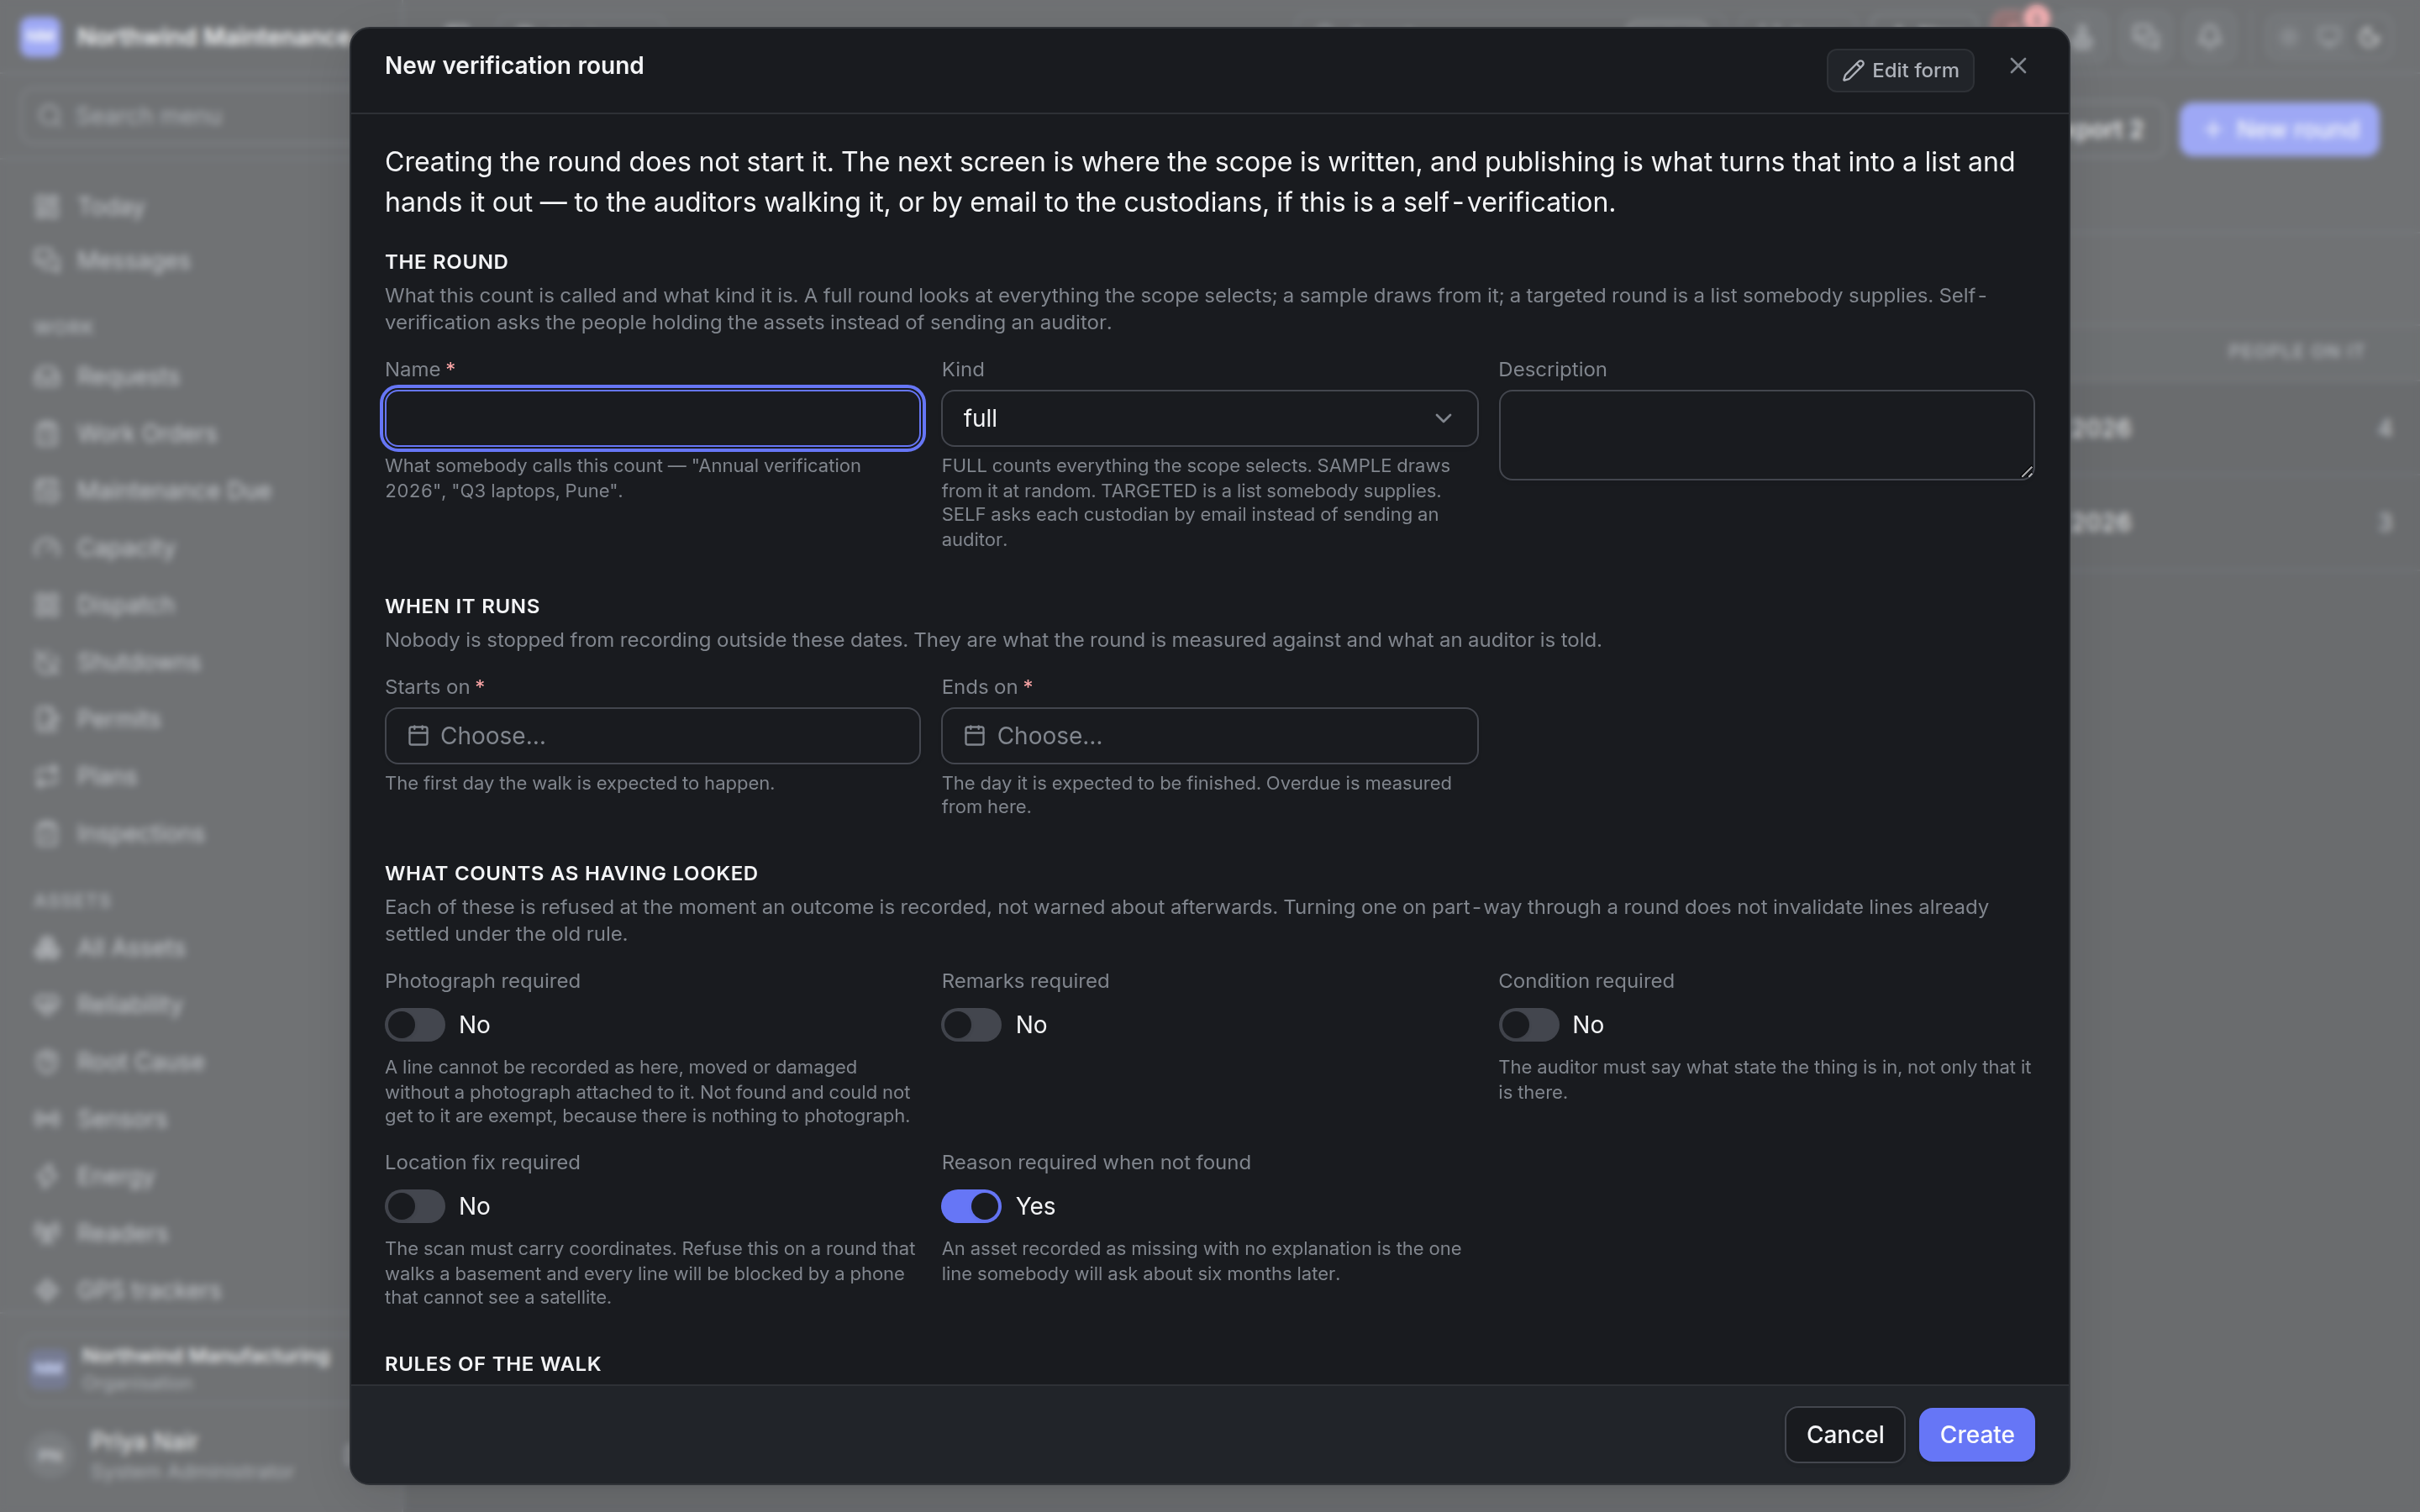Disable Reason required when not found

pyautogui.click(x=971, y=1206)
